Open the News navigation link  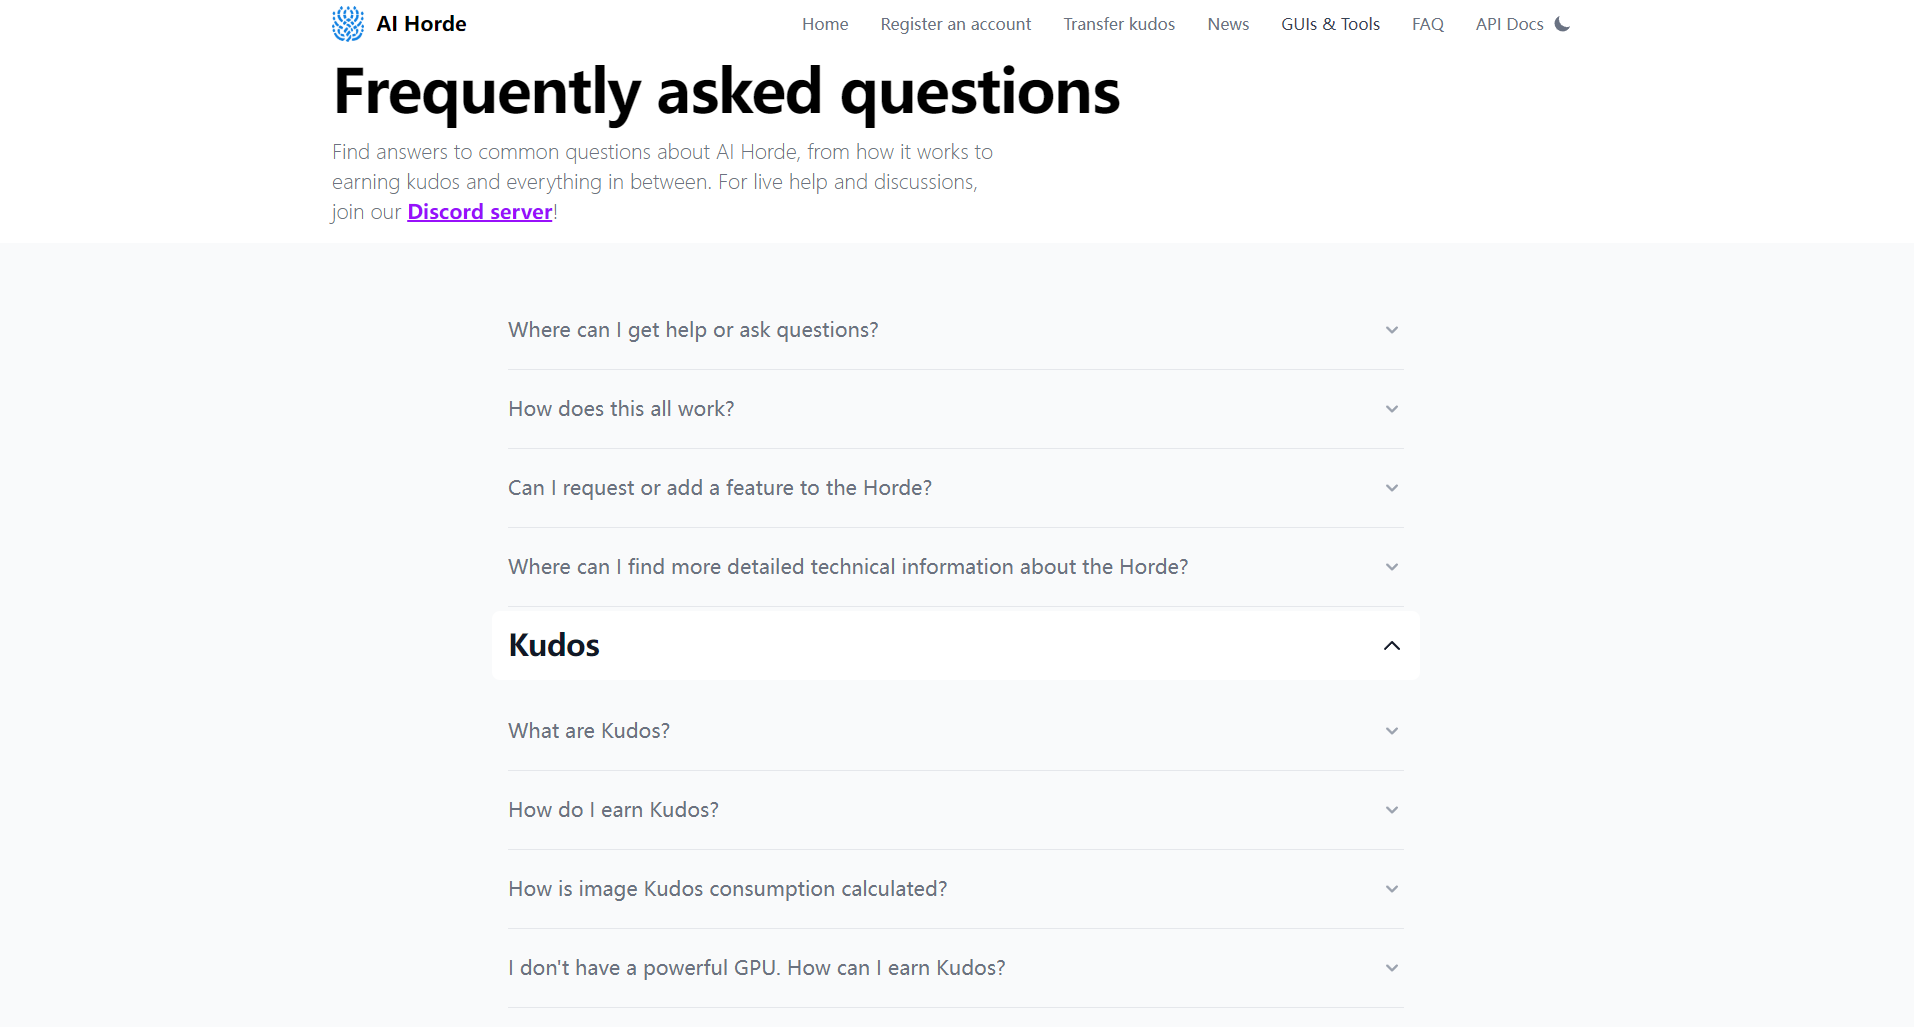point(1228,24)
